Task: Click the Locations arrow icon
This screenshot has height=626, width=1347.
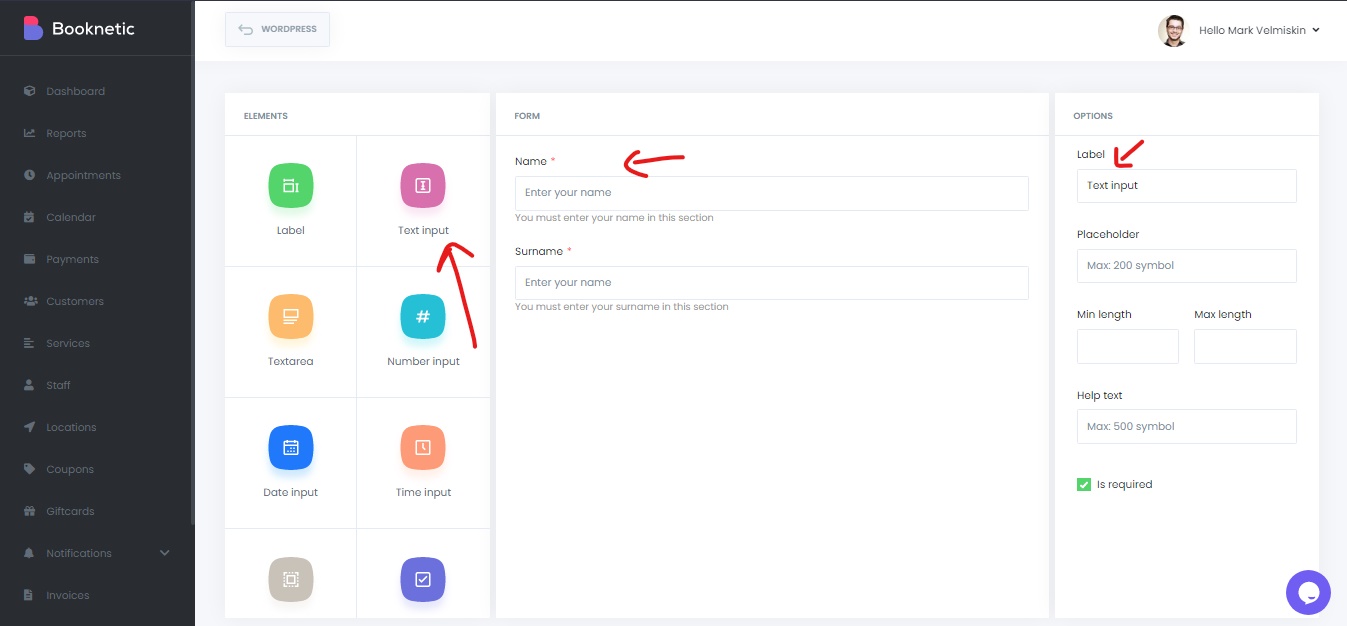Action: pos(29,427)
